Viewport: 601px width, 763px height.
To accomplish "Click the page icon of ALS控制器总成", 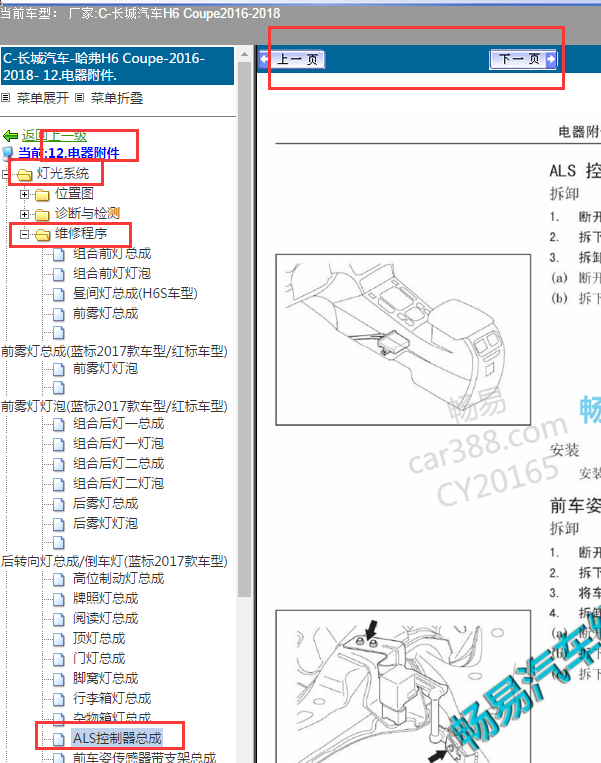I will 58,739.
